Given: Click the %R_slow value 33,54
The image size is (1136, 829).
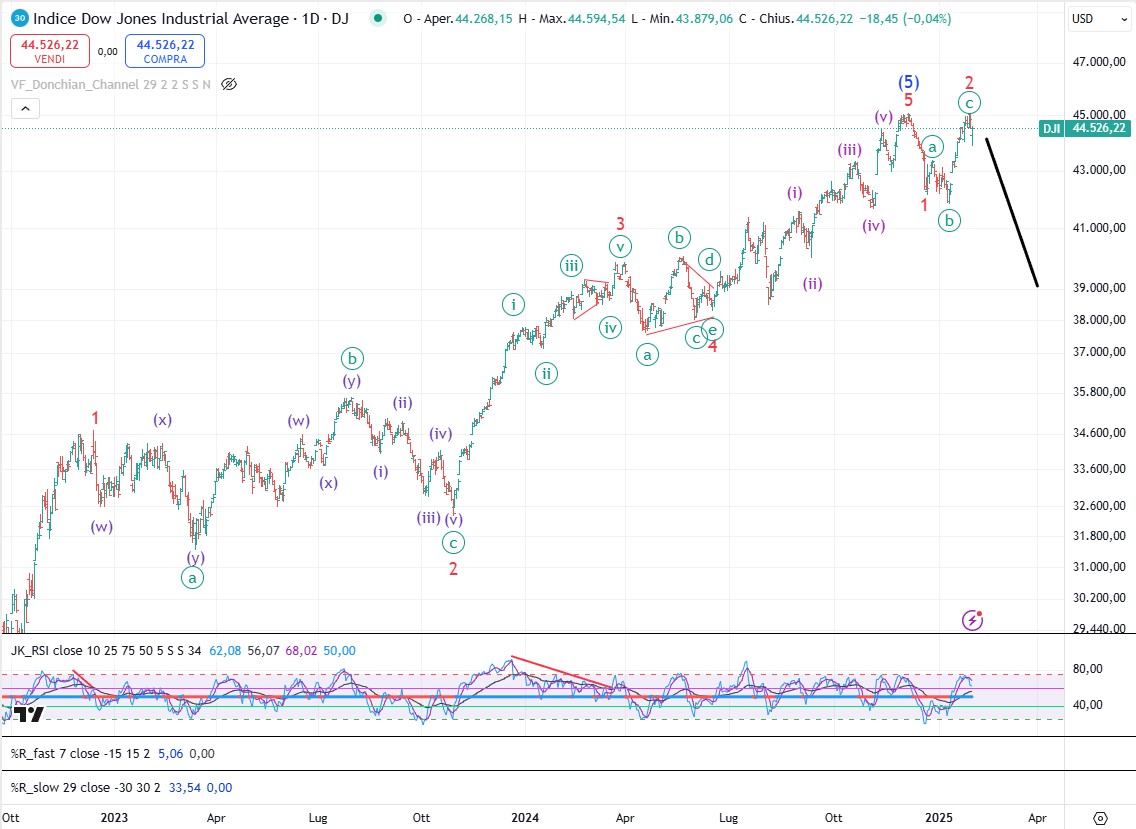Looking at the screenshot, I should click(x=184, y=788).
